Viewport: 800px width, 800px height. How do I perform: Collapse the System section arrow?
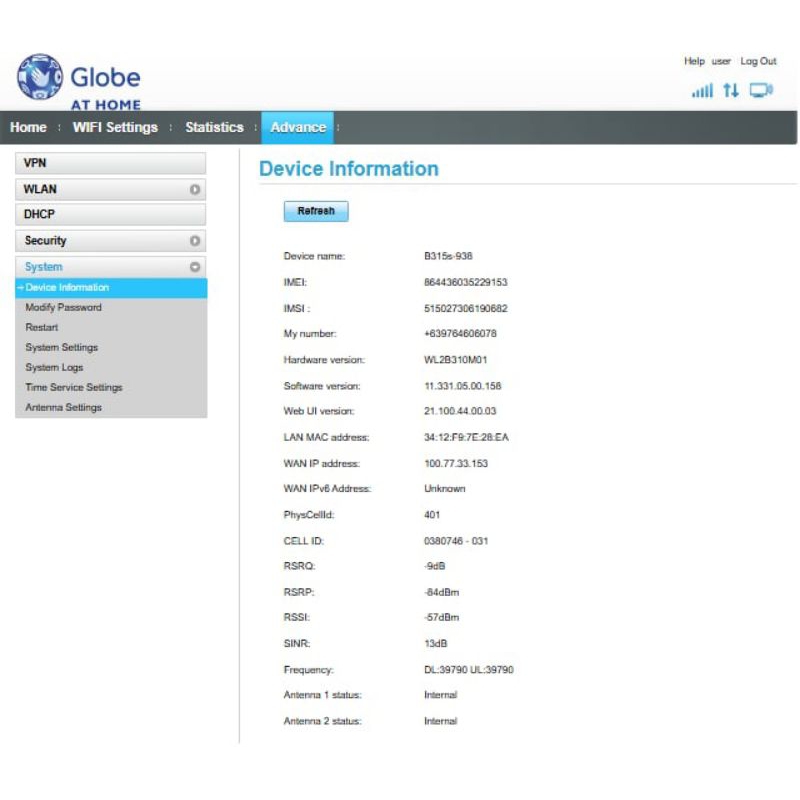(195, 267)
